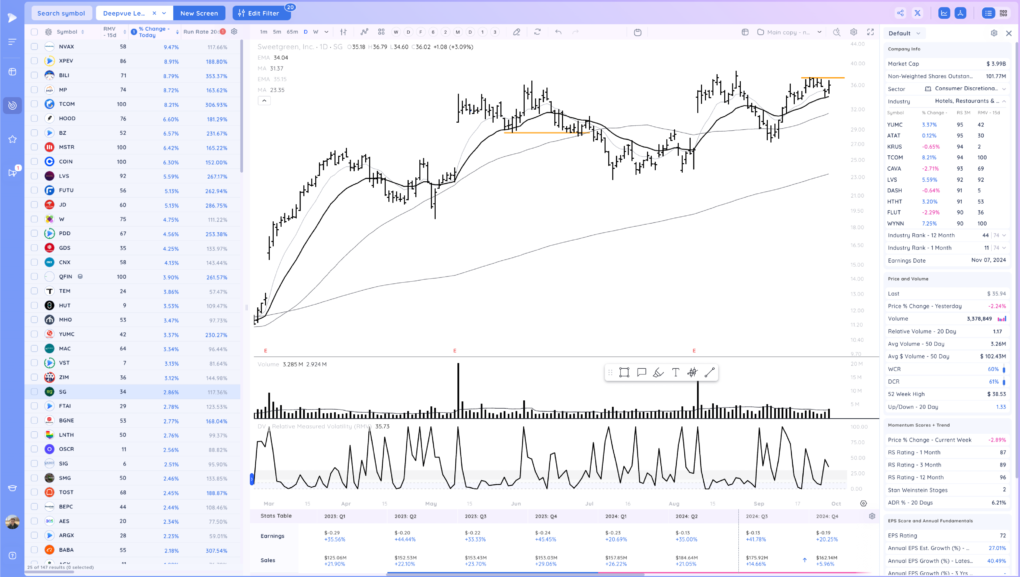
Task: Click the share icon in top bar
Action: (928, 13)
